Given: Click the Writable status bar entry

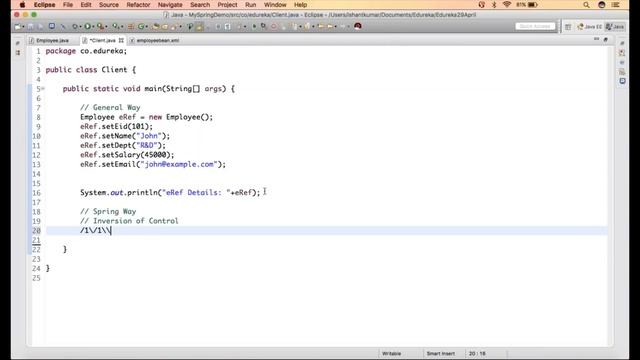Looking at the screenshot, I should [x=391, y=353].
